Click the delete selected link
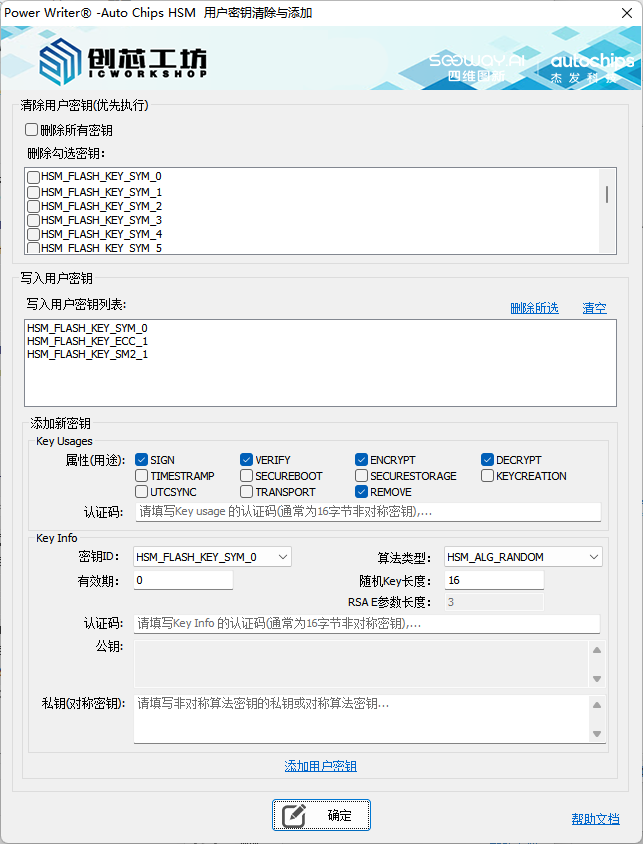643x844 pixels. tap(534, 308)
